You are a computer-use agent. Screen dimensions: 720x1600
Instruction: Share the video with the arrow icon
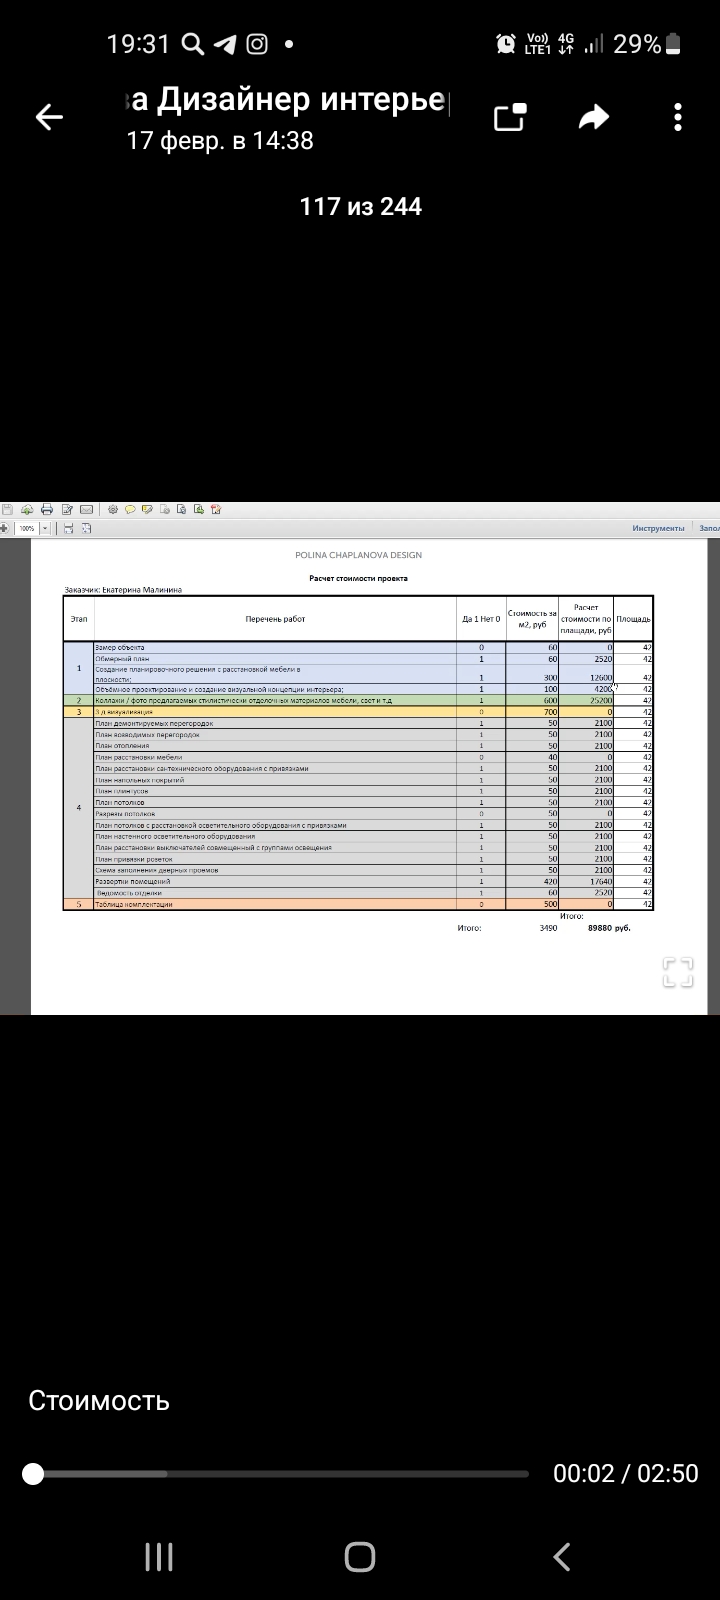tap(594, 118)
